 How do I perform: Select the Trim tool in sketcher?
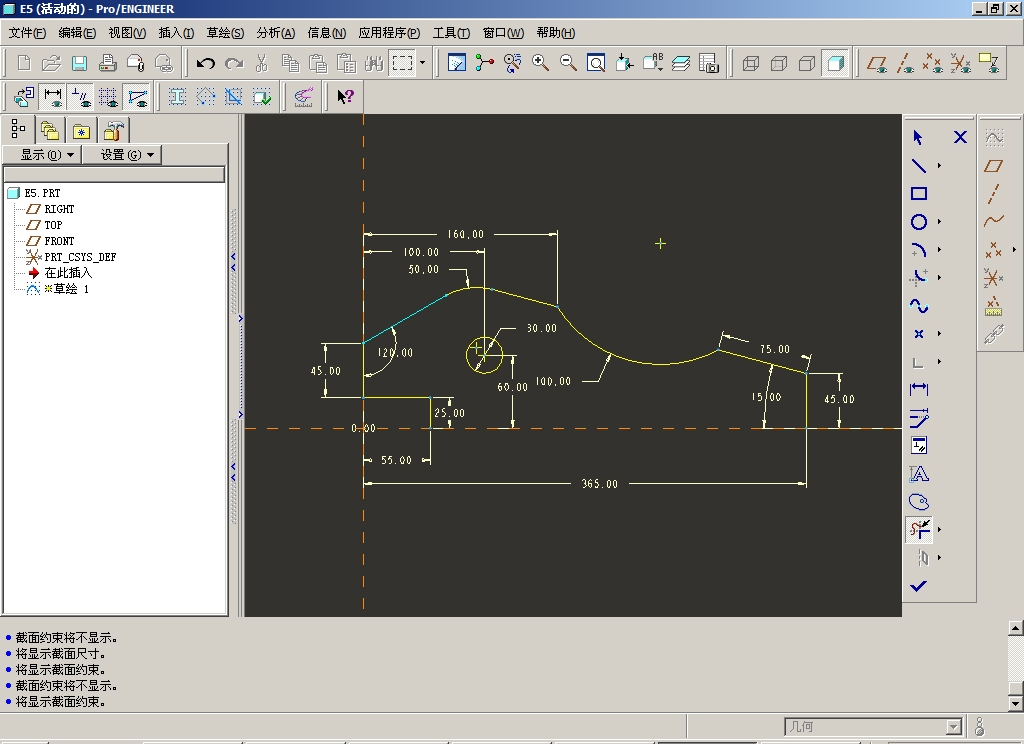tap(919, 529)
